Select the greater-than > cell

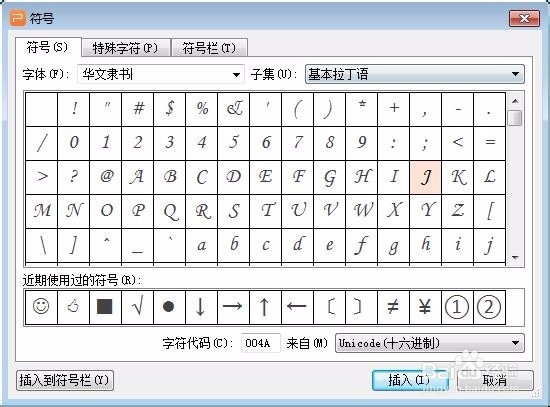tap(41, 177)
